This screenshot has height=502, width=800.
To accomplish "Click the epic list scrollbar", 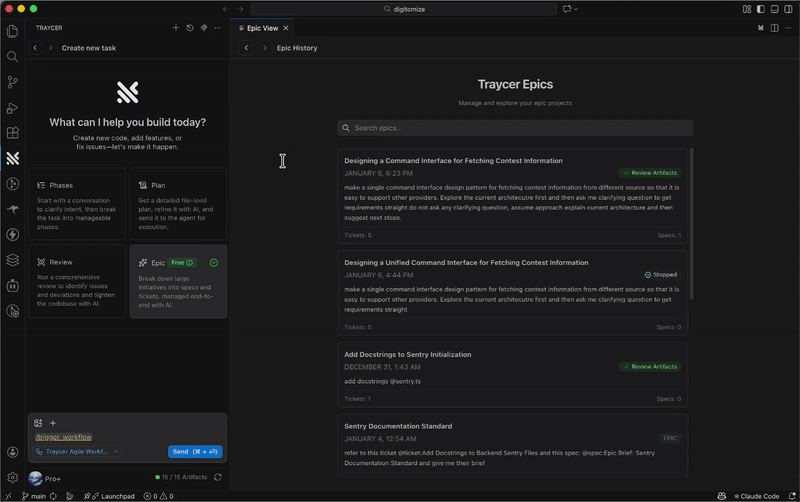I will pyautogui.click(x=691, y=223).
